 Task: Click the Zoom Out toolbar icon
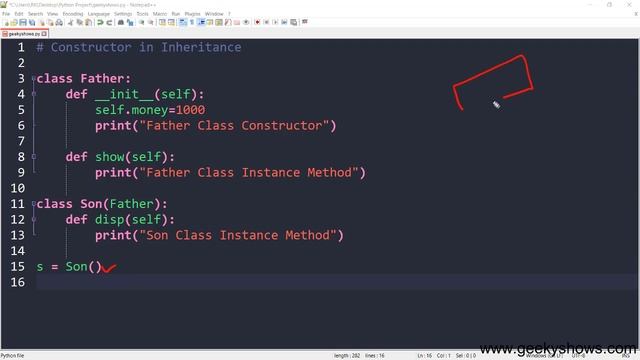[151, 22]
